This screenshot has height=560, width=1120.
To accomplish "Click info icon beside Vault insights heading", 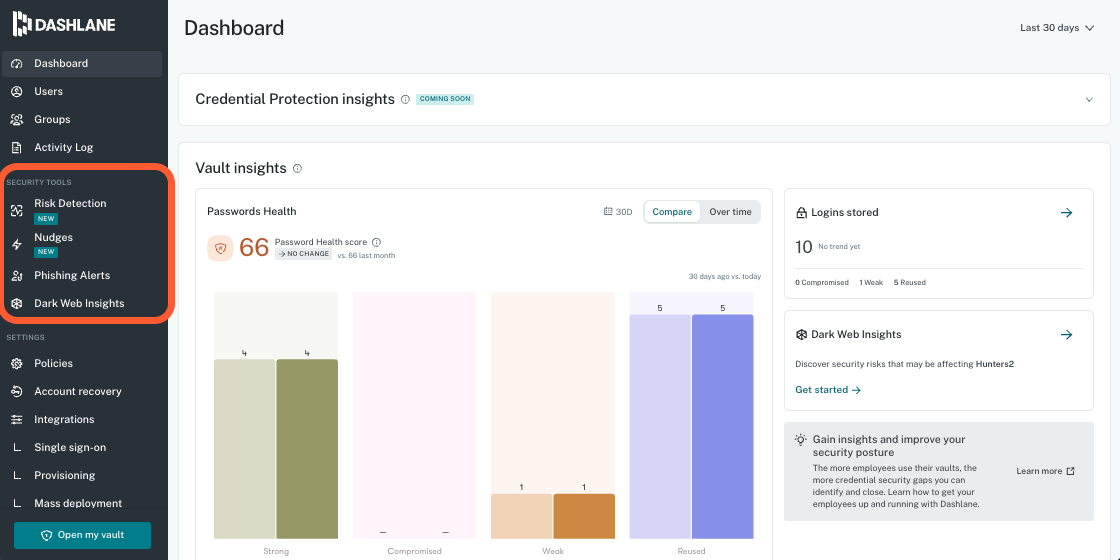I will tap(297, 169).
